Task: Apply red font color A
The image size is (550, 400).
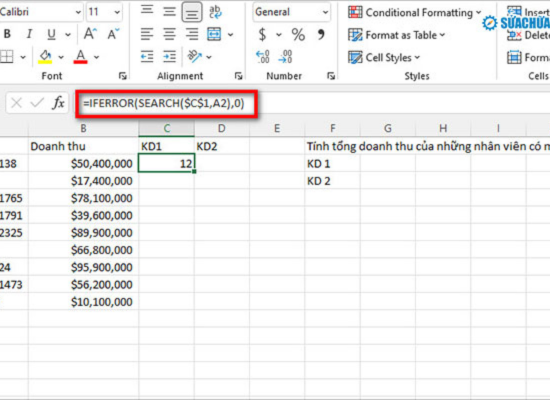Action: tap(80, 56)
